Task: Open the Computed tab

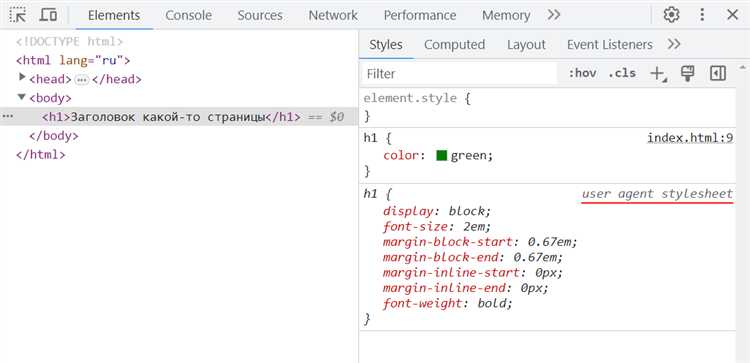Action: tap(454, 45)
